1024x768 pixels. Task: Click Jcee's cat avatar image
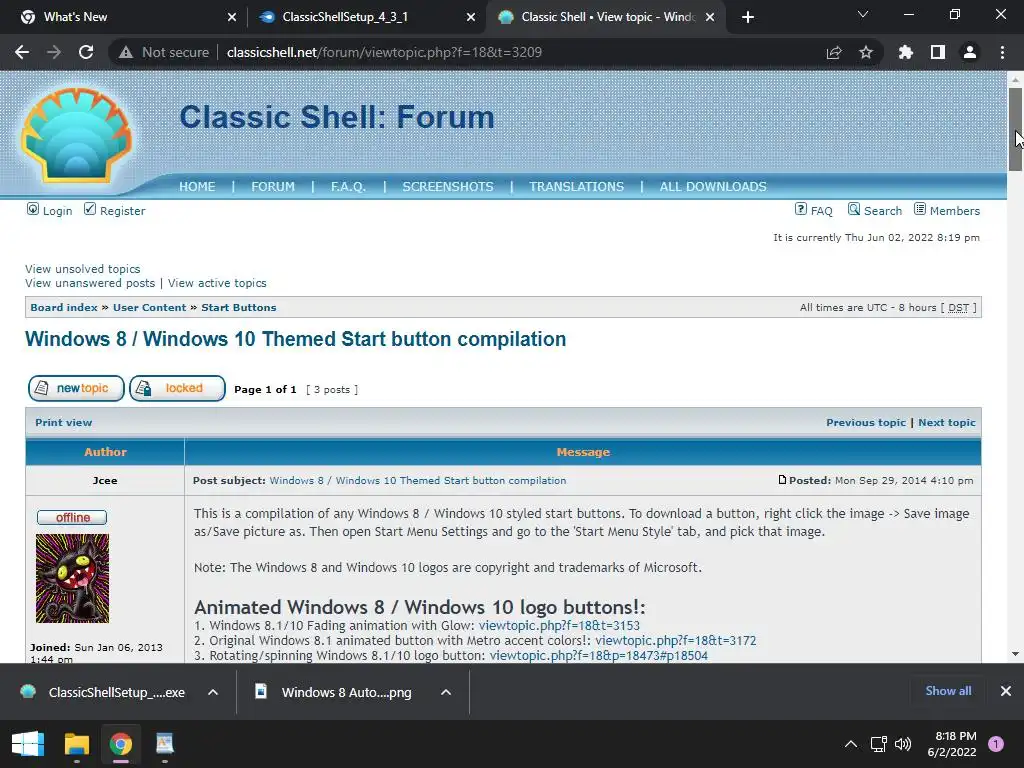[x=72, y=579]
